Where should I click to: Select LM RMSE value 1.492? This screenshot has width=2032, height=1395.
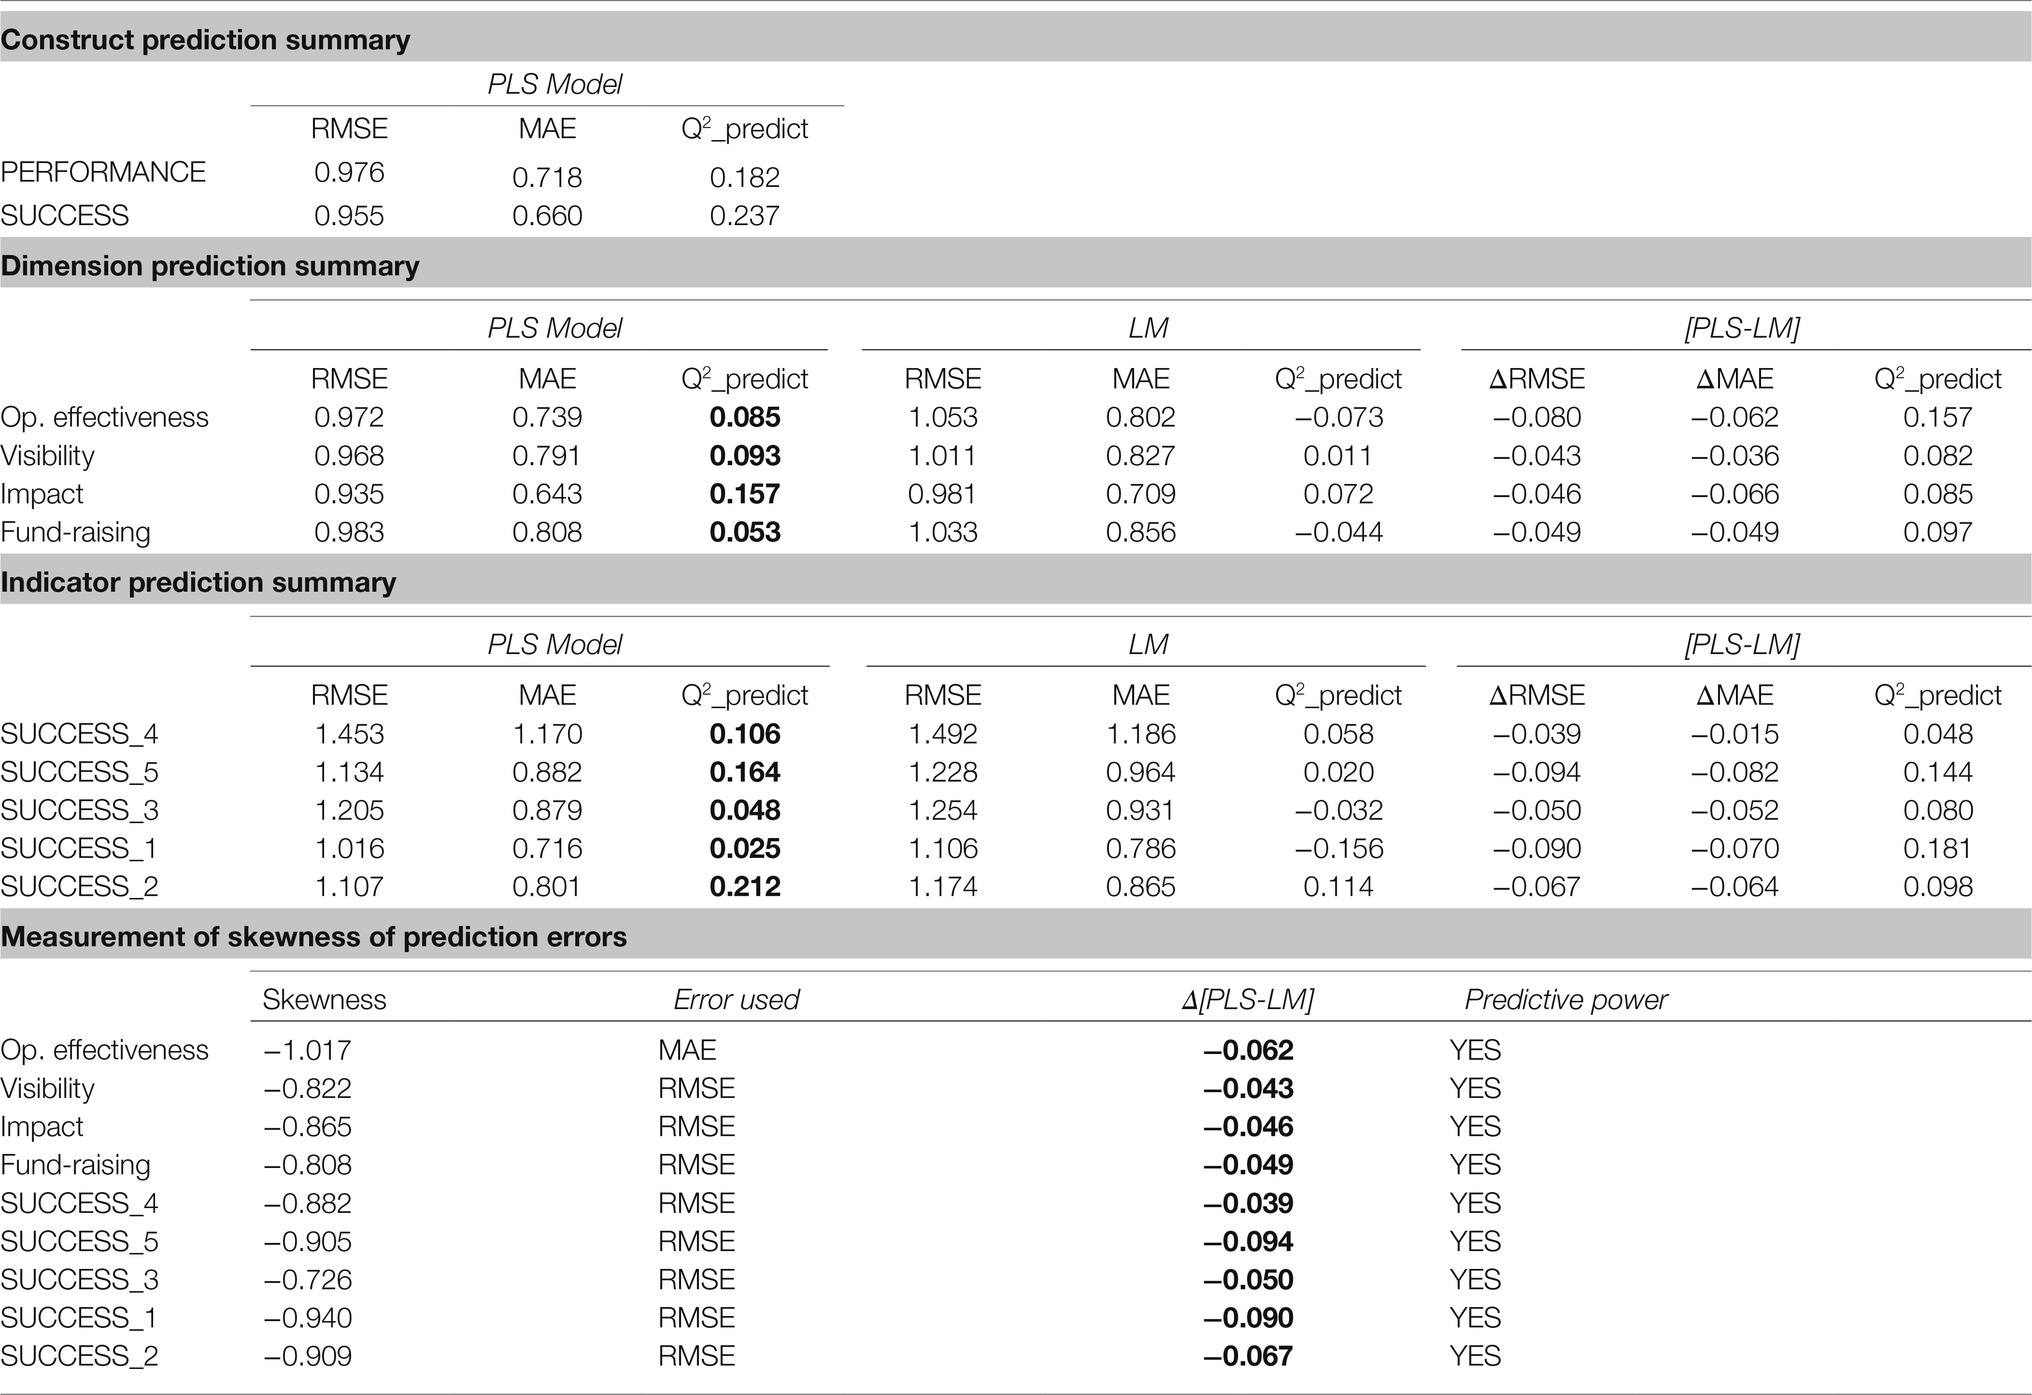[x=943, y=734]
